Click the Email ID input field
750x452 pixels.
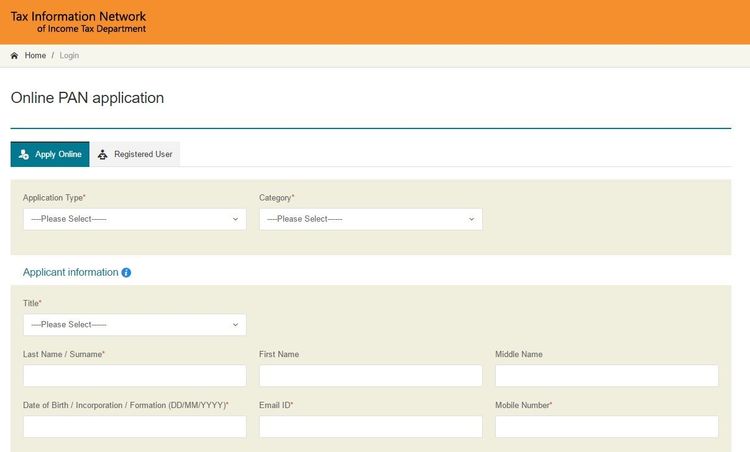(x=370, y=427)
